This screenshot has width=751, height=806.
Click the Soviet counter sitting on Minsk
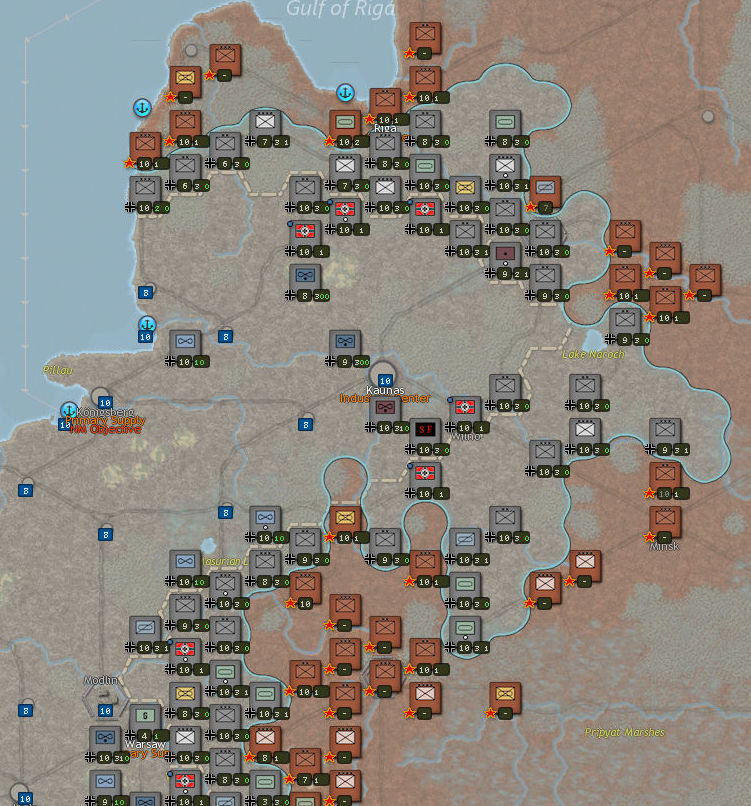[665, 517]
